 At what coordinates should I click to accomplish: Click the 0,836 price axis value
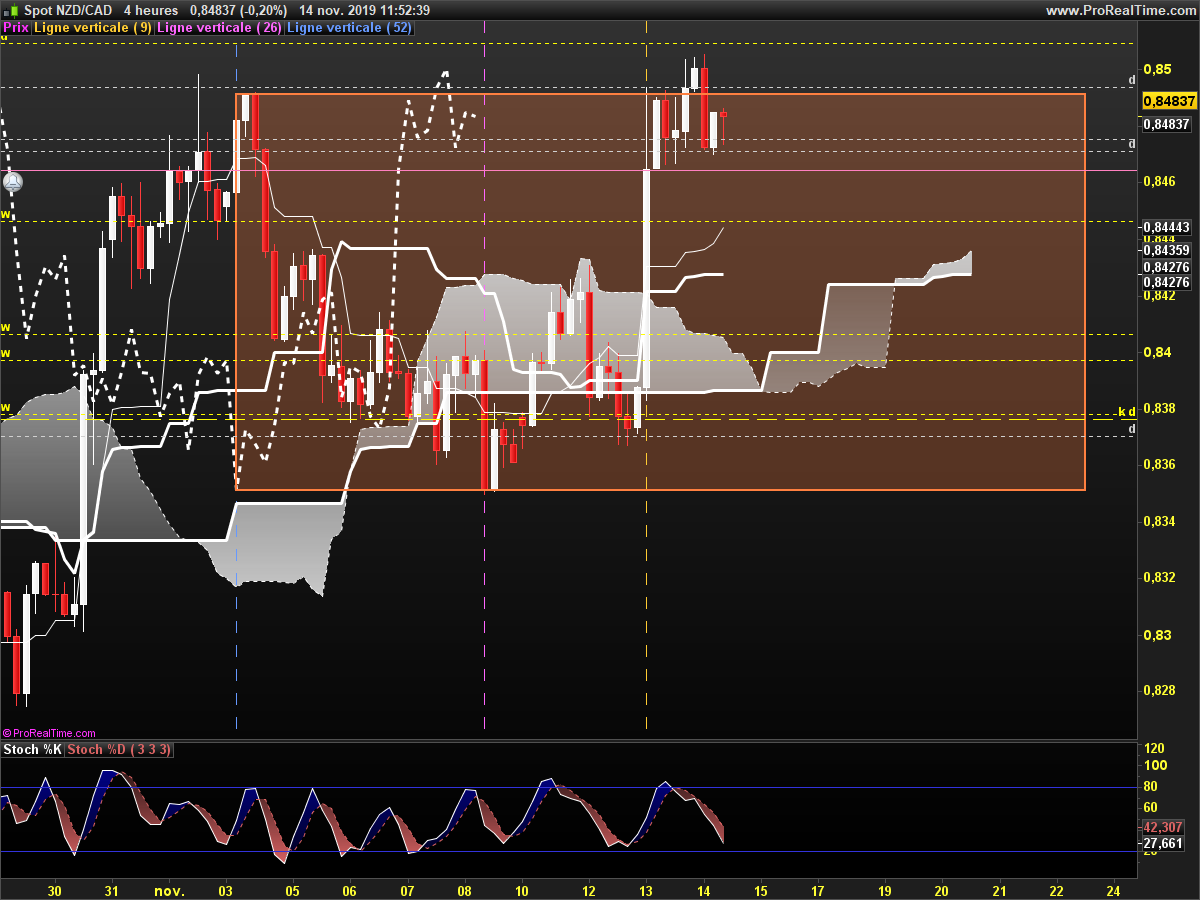tap(1161, 464)
